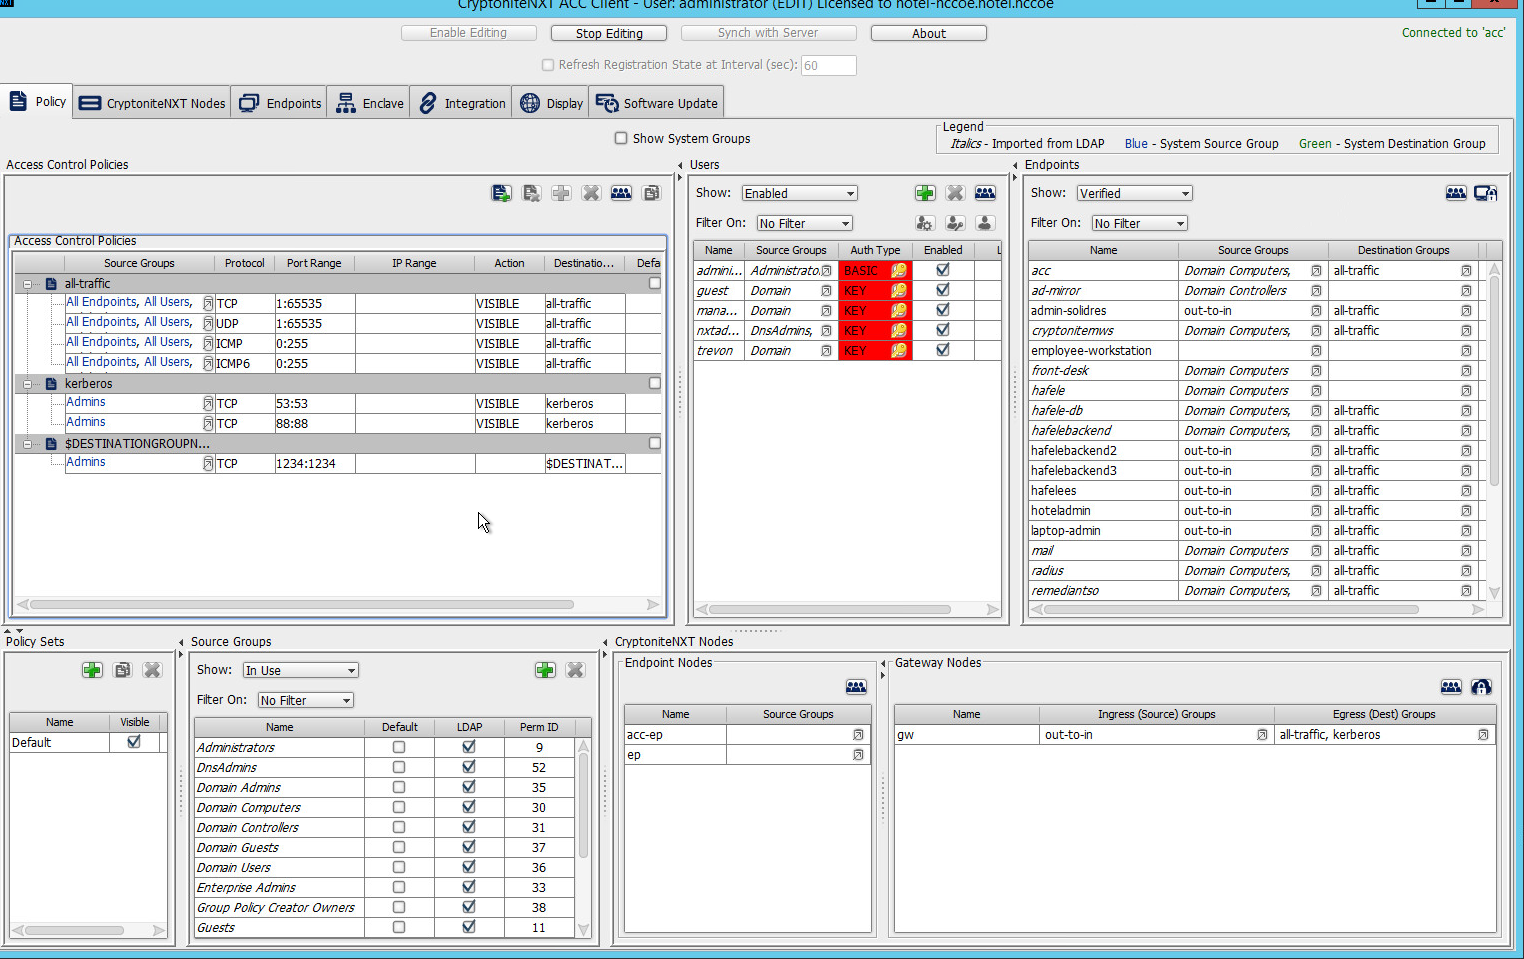
Task: Toggle Default checkbox for Administrators group
Action: [399, 747]
